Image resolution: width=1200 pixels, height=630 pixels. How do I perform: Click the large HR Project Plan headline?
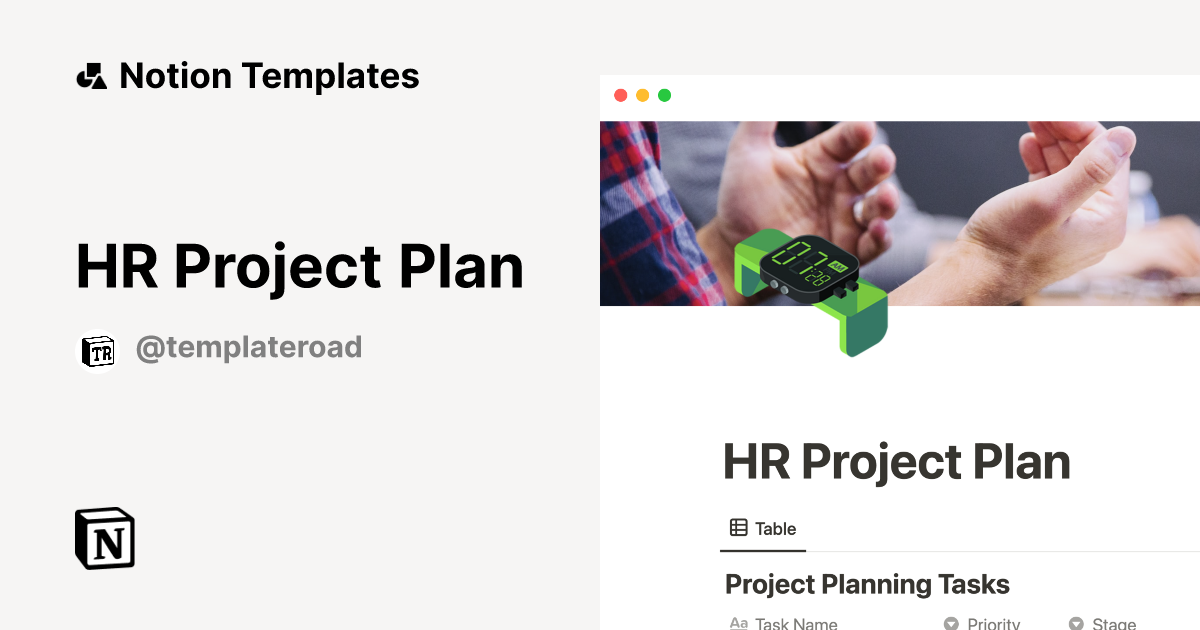tap(300, 267)
